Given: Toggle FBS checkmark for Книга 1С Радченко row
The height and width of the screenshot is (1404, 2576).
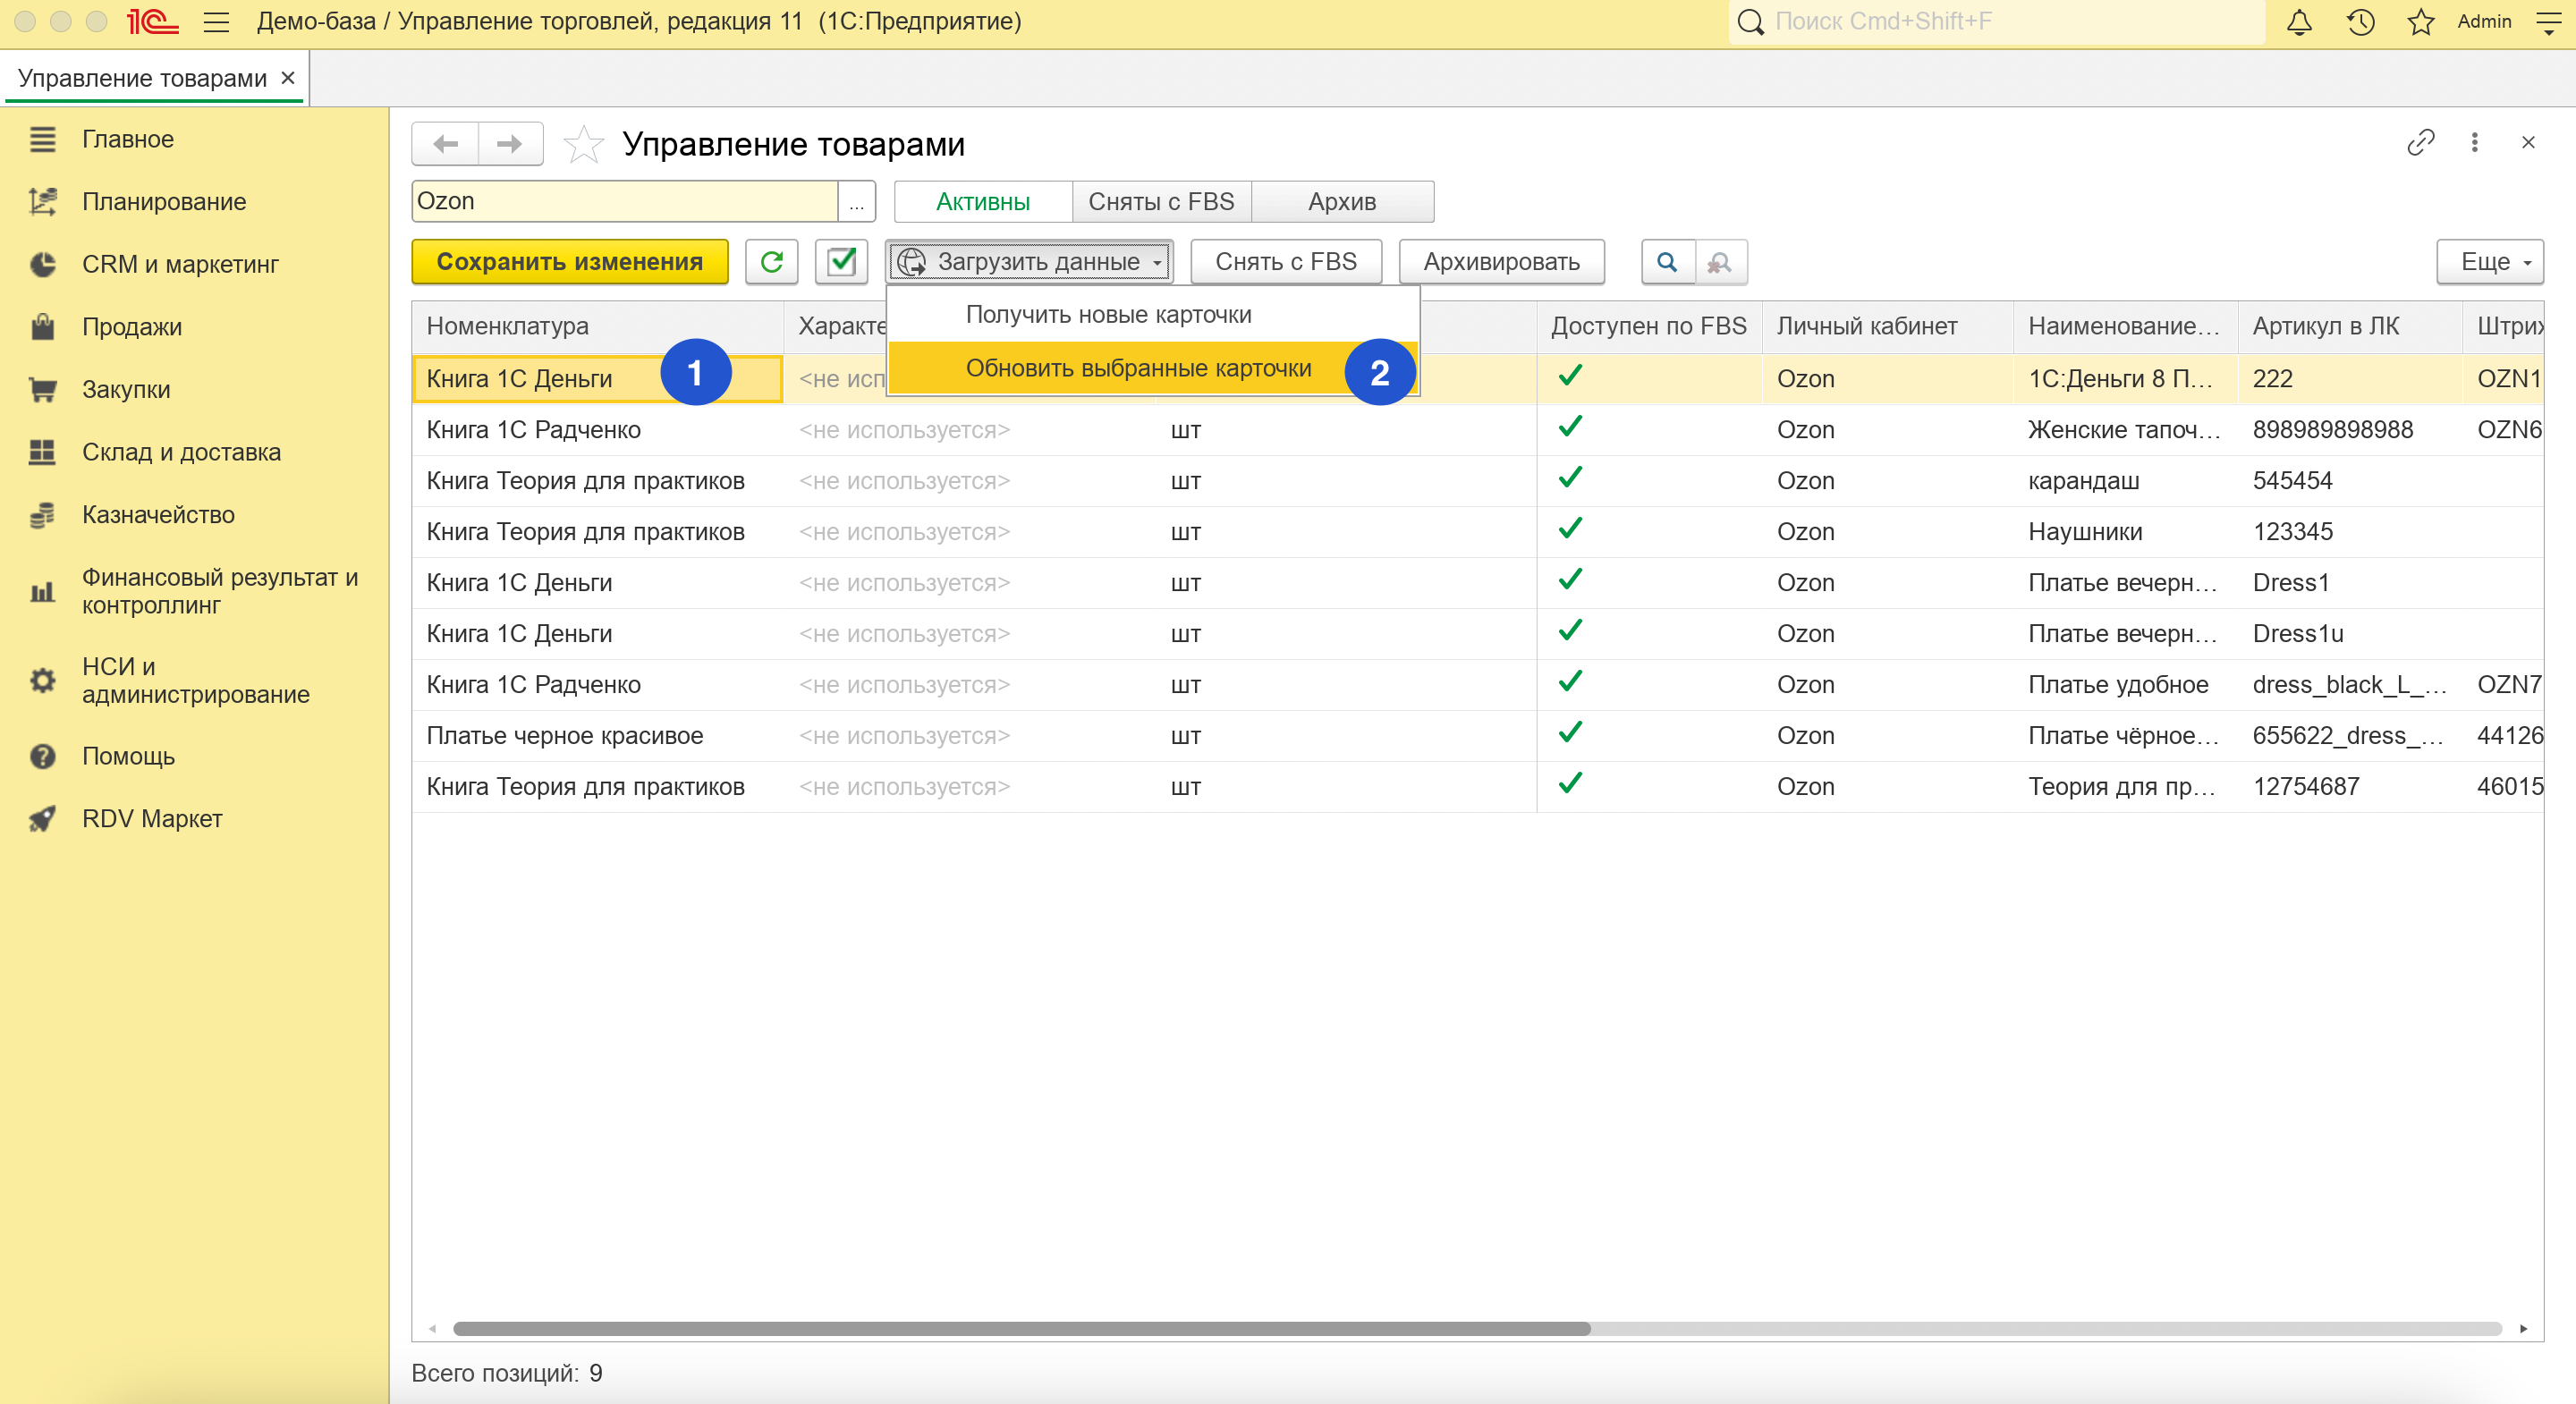Looking at the screenshot, I should point(1570,428).
